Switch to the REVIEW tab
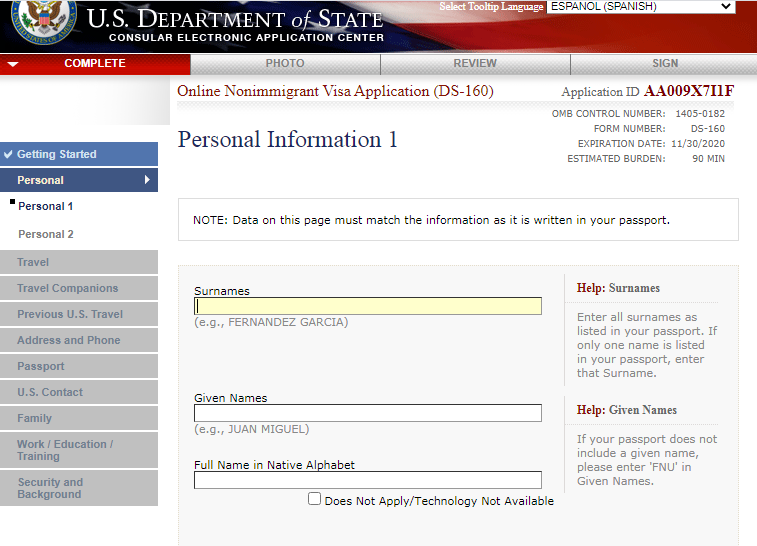The image size is (757, 546). click(475, 64)
